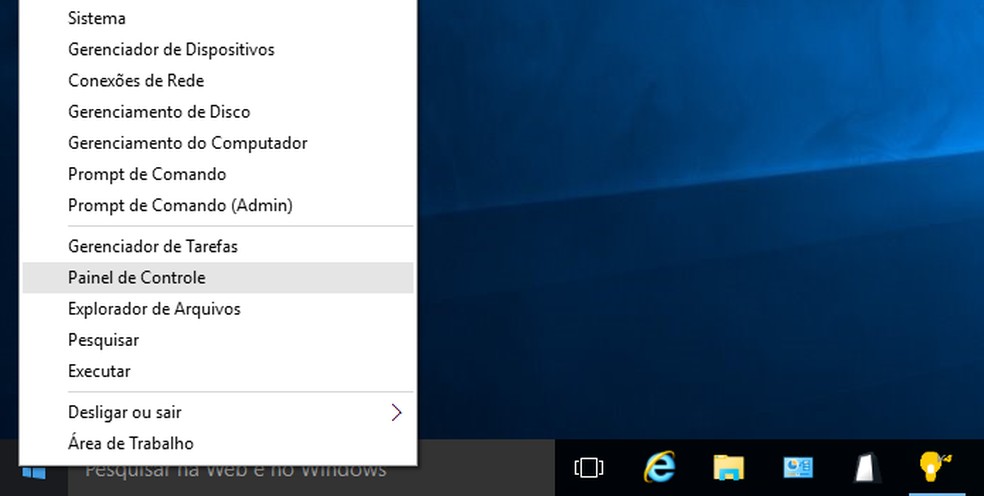
Task: Launch Prompt de Comando
Action: click(217, 174)
